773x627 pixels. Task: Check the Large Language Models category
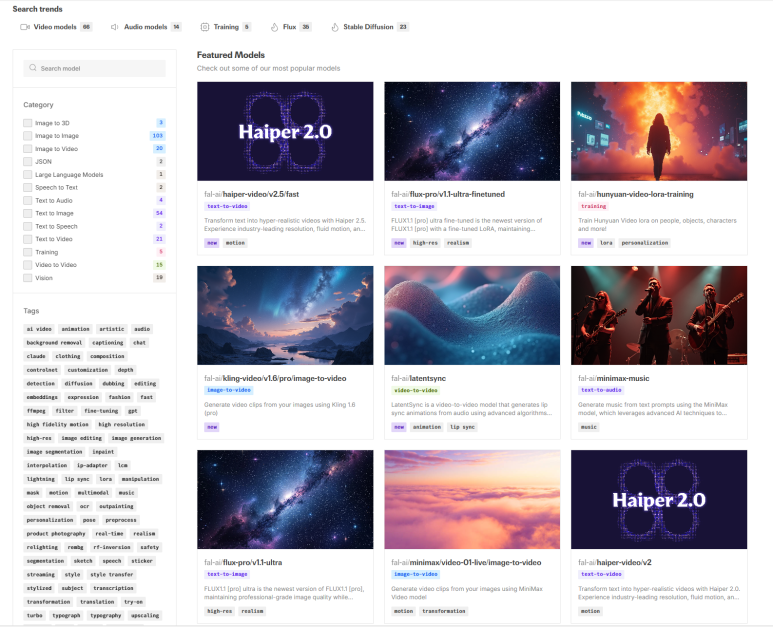pyautogui.click(x=28, y=174)
